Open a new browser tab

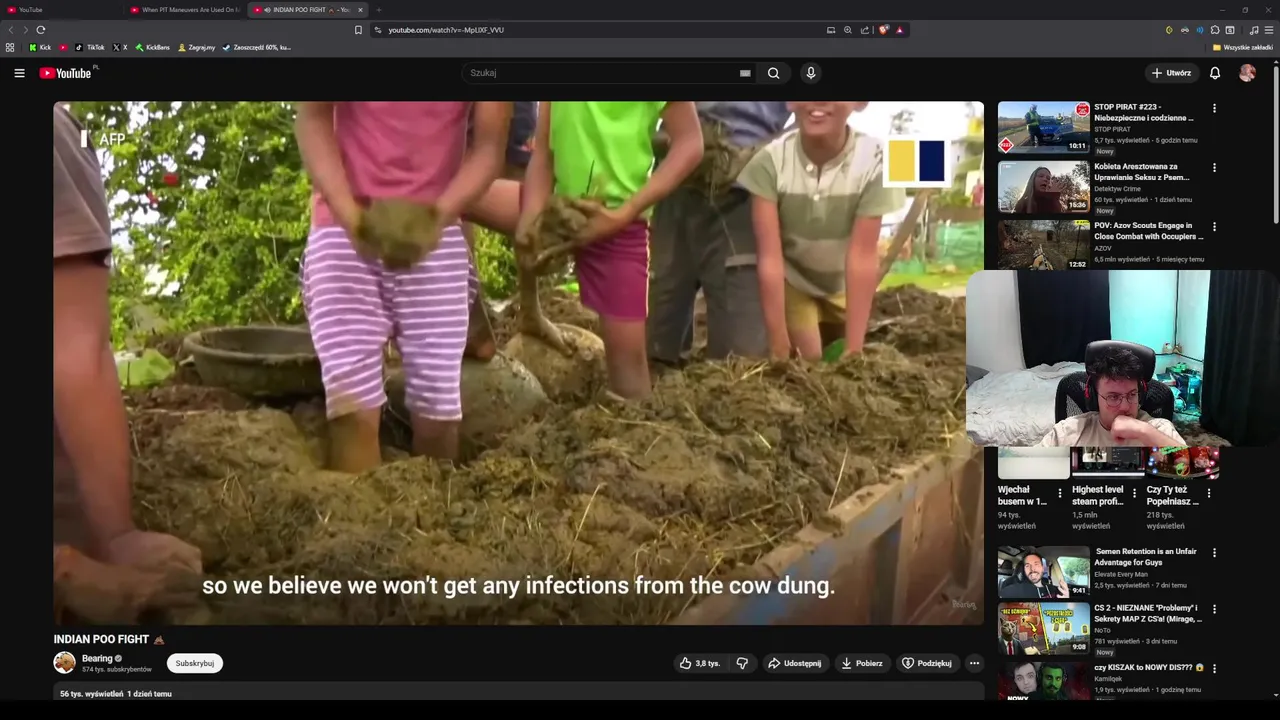379,10
